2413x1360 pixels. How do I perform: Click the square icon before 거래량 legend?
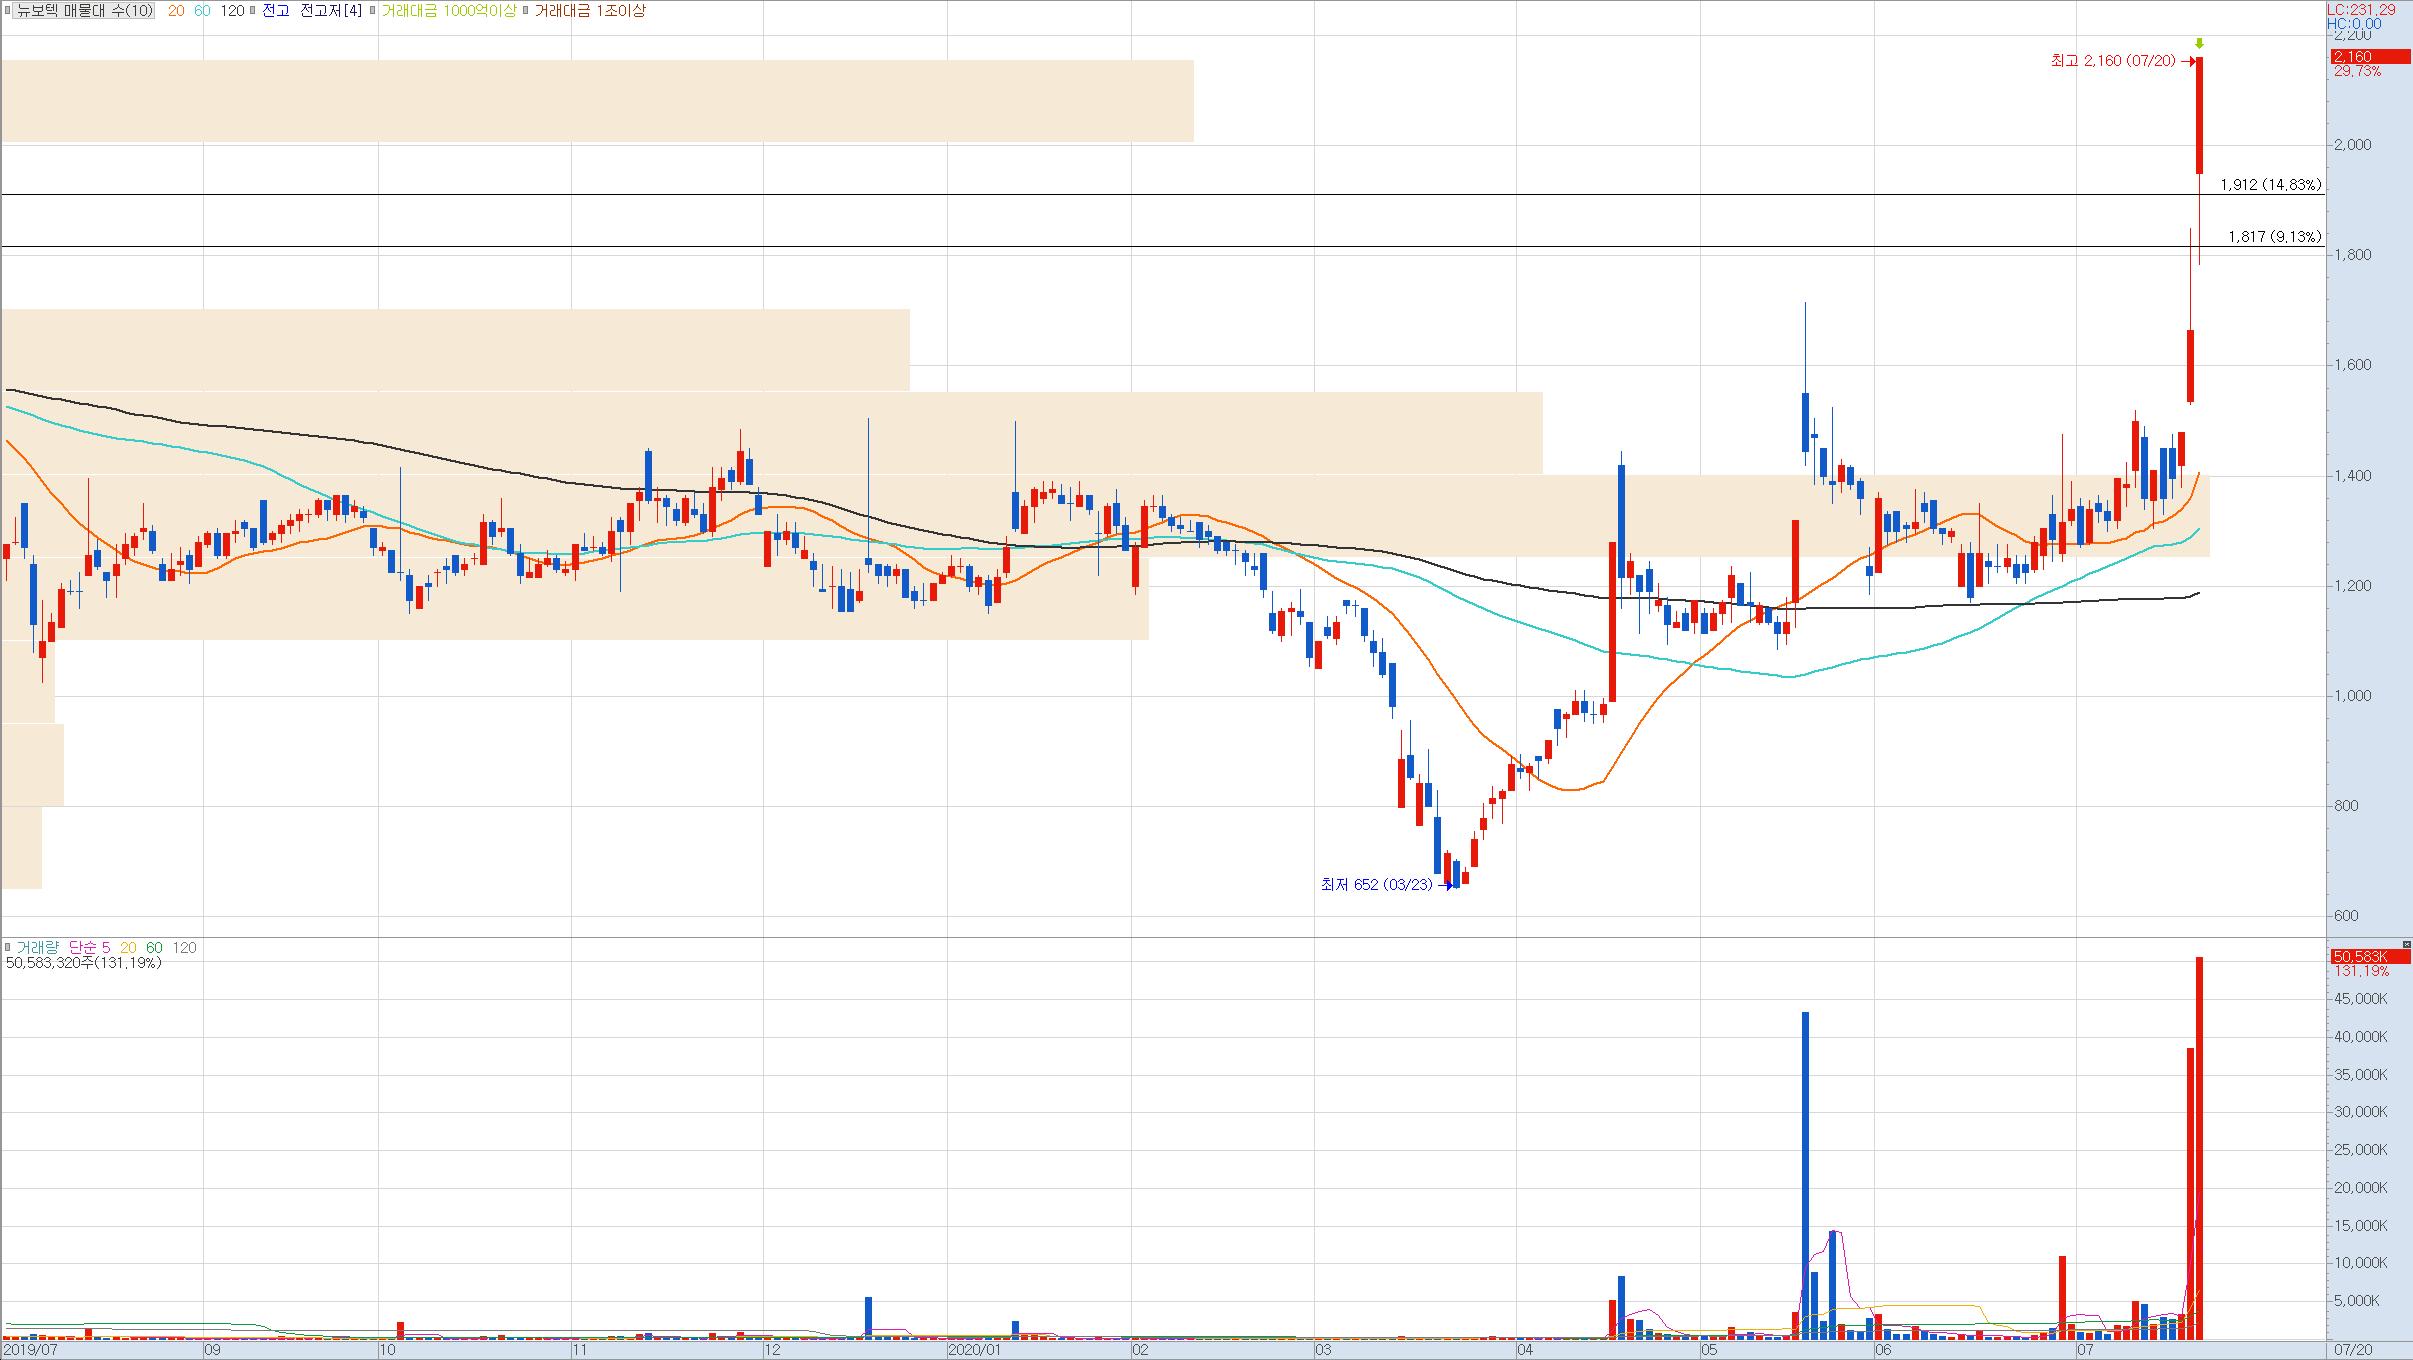click(8, 947)
